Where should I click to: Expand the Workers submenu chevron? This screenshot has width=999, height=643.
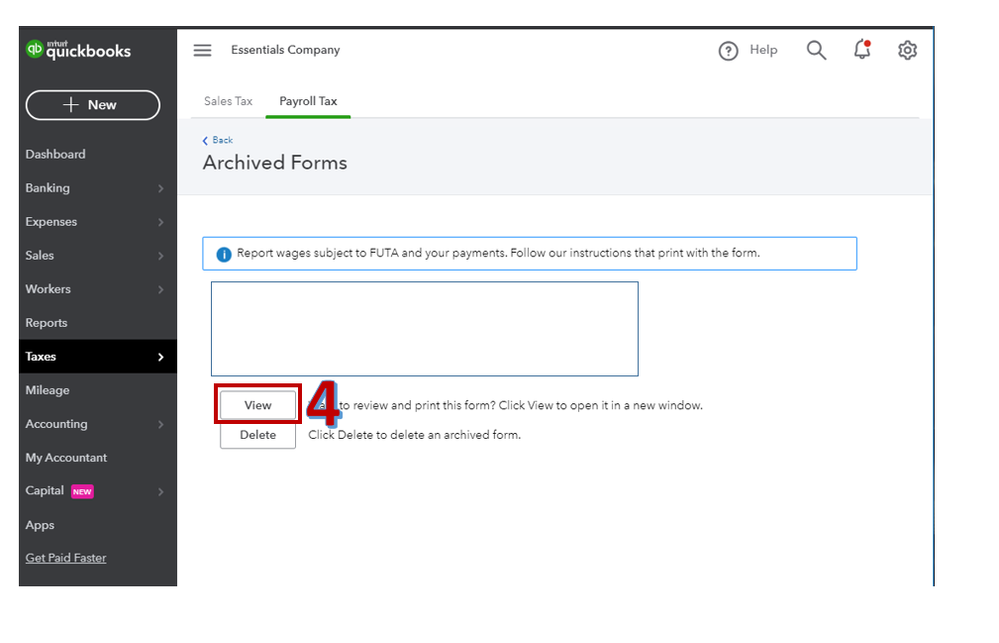pos(161,289)
